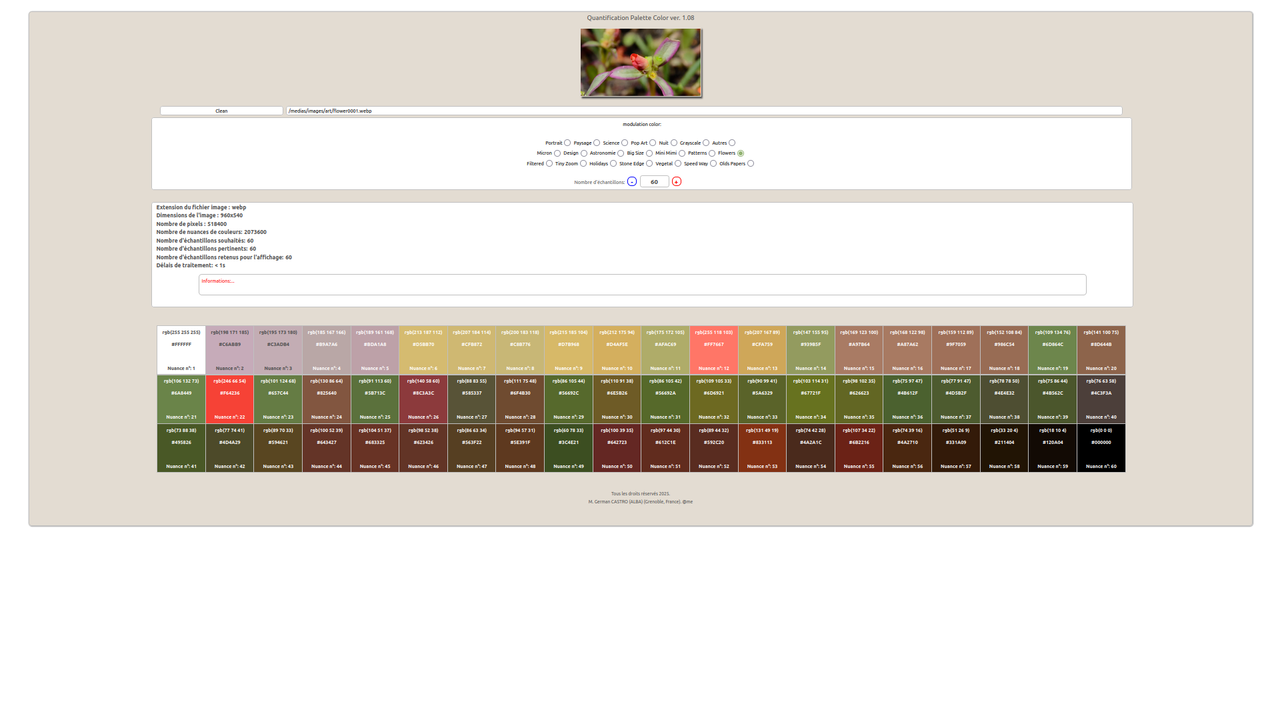Decrease sample count with blue minus icon
The width and height of the screenshot is (1280, 720).
[x=632, y=181]
